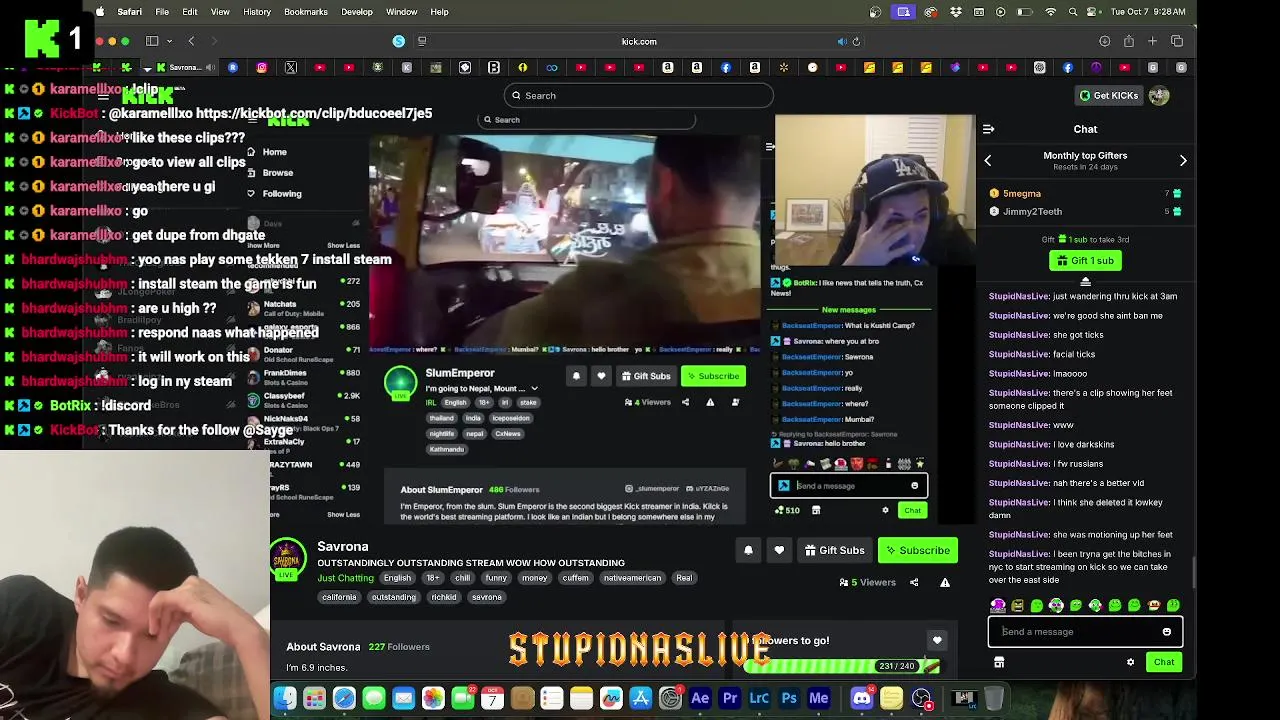
Task: Open main chat settings gear
Action: point(1131,662)
